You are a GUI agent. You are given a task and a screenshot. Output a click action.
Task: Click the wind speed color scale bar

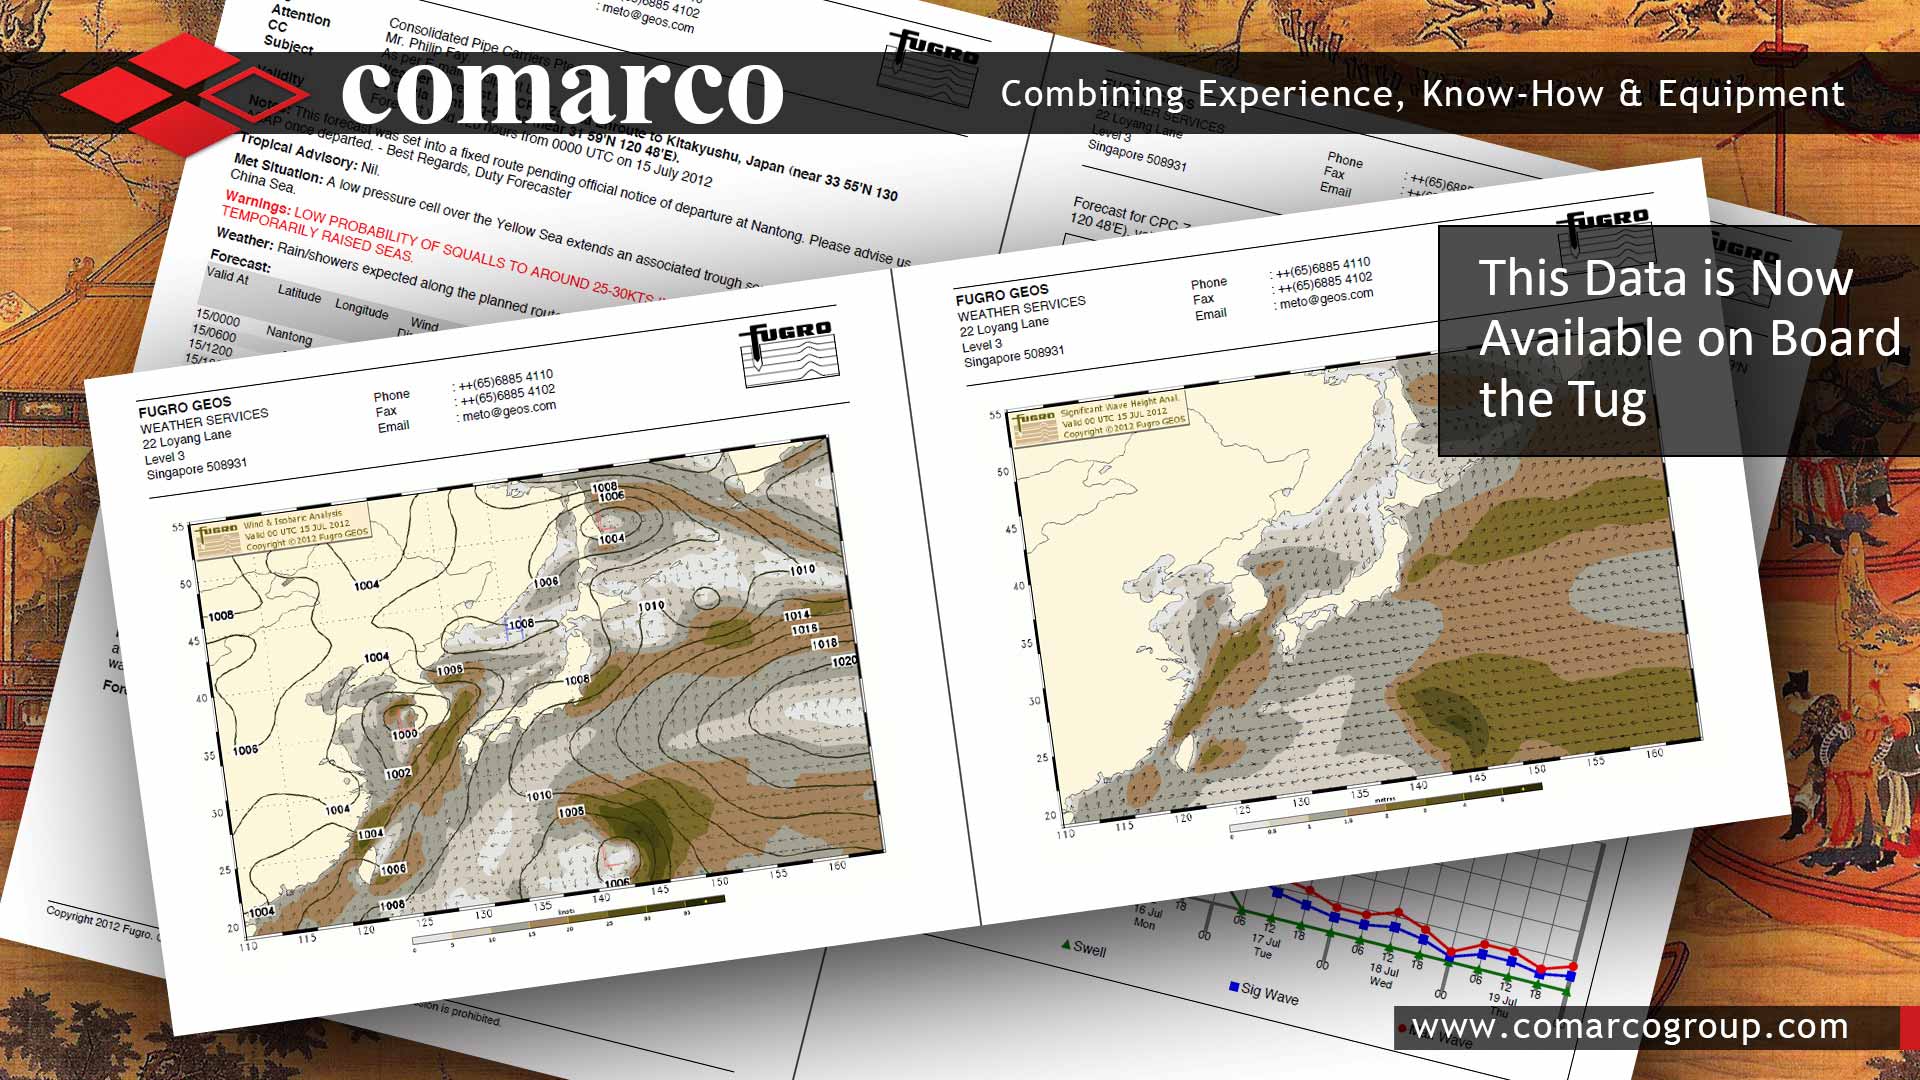pyautogui.click(x=568, y=920)
